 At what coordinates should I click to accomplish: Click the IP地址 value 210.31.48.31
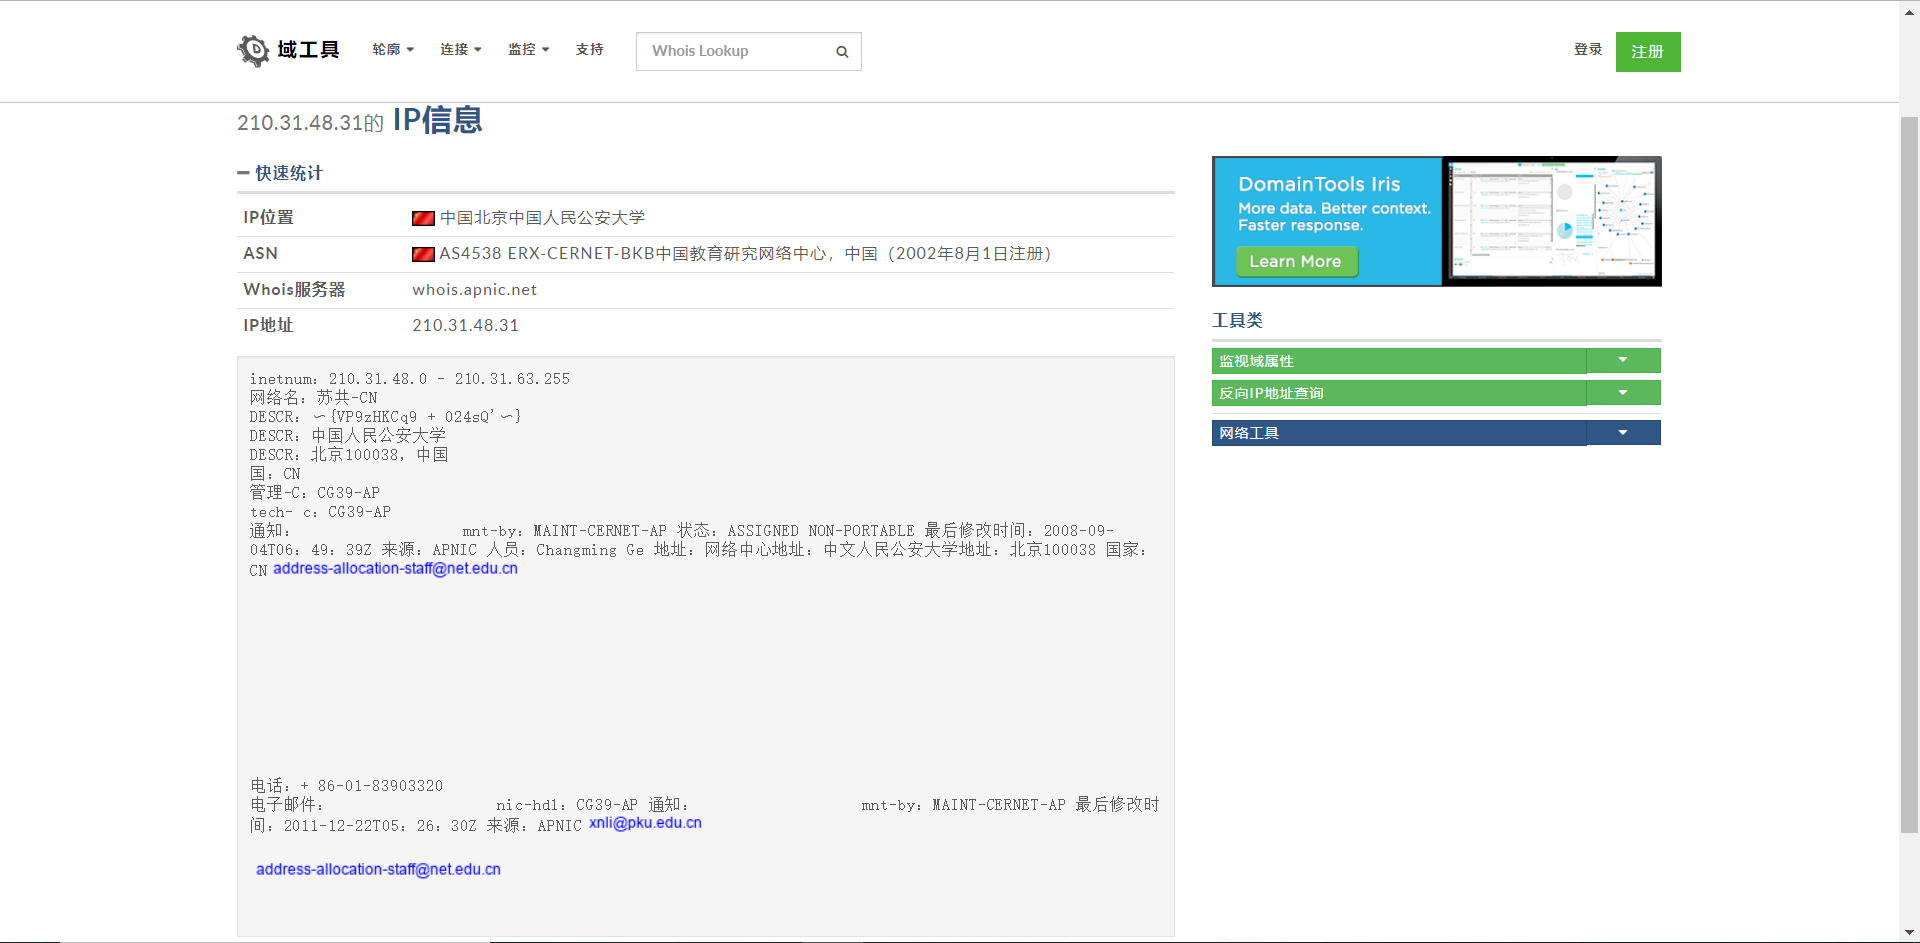(x=465, y=326)
